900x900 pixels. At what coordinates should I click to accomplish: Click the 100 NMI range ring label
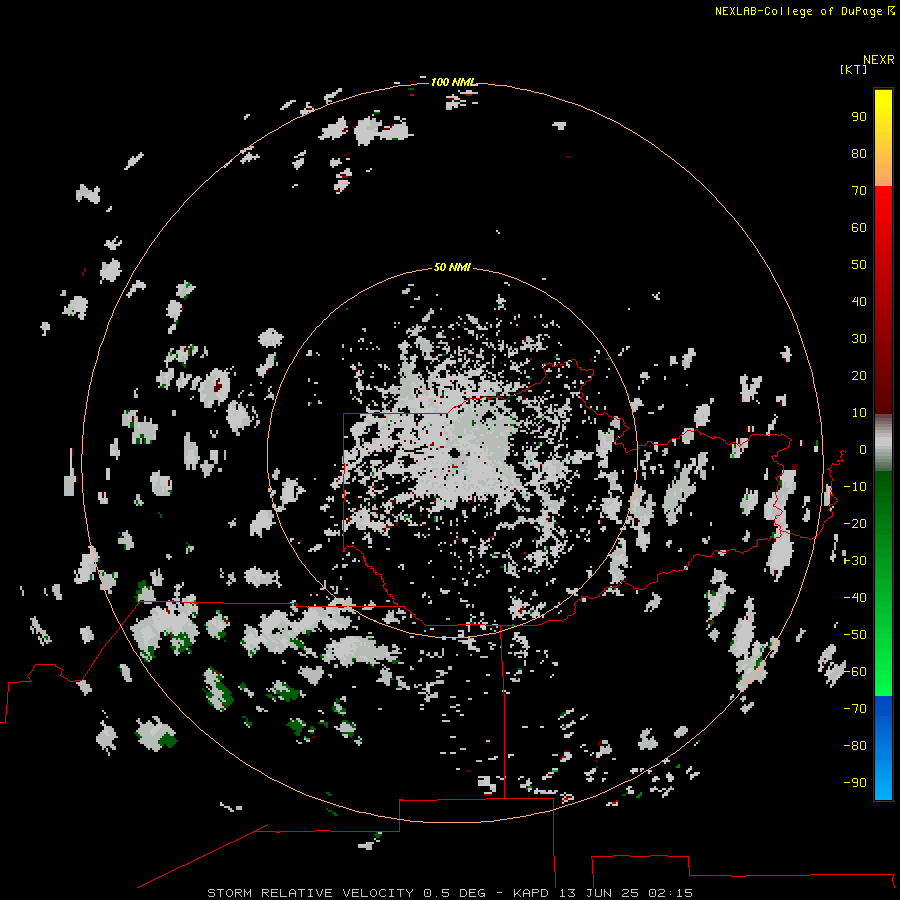453,82
